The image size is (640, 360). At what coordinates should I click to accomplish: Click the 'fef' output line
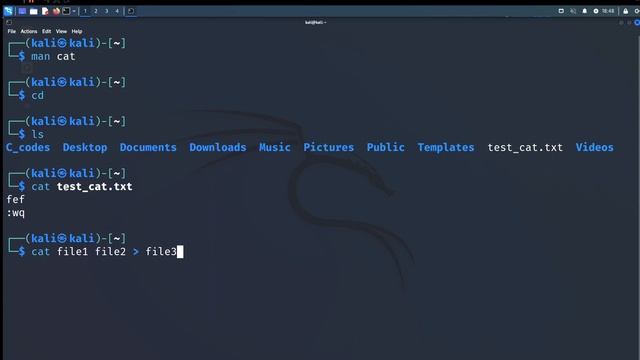point(16,200)
